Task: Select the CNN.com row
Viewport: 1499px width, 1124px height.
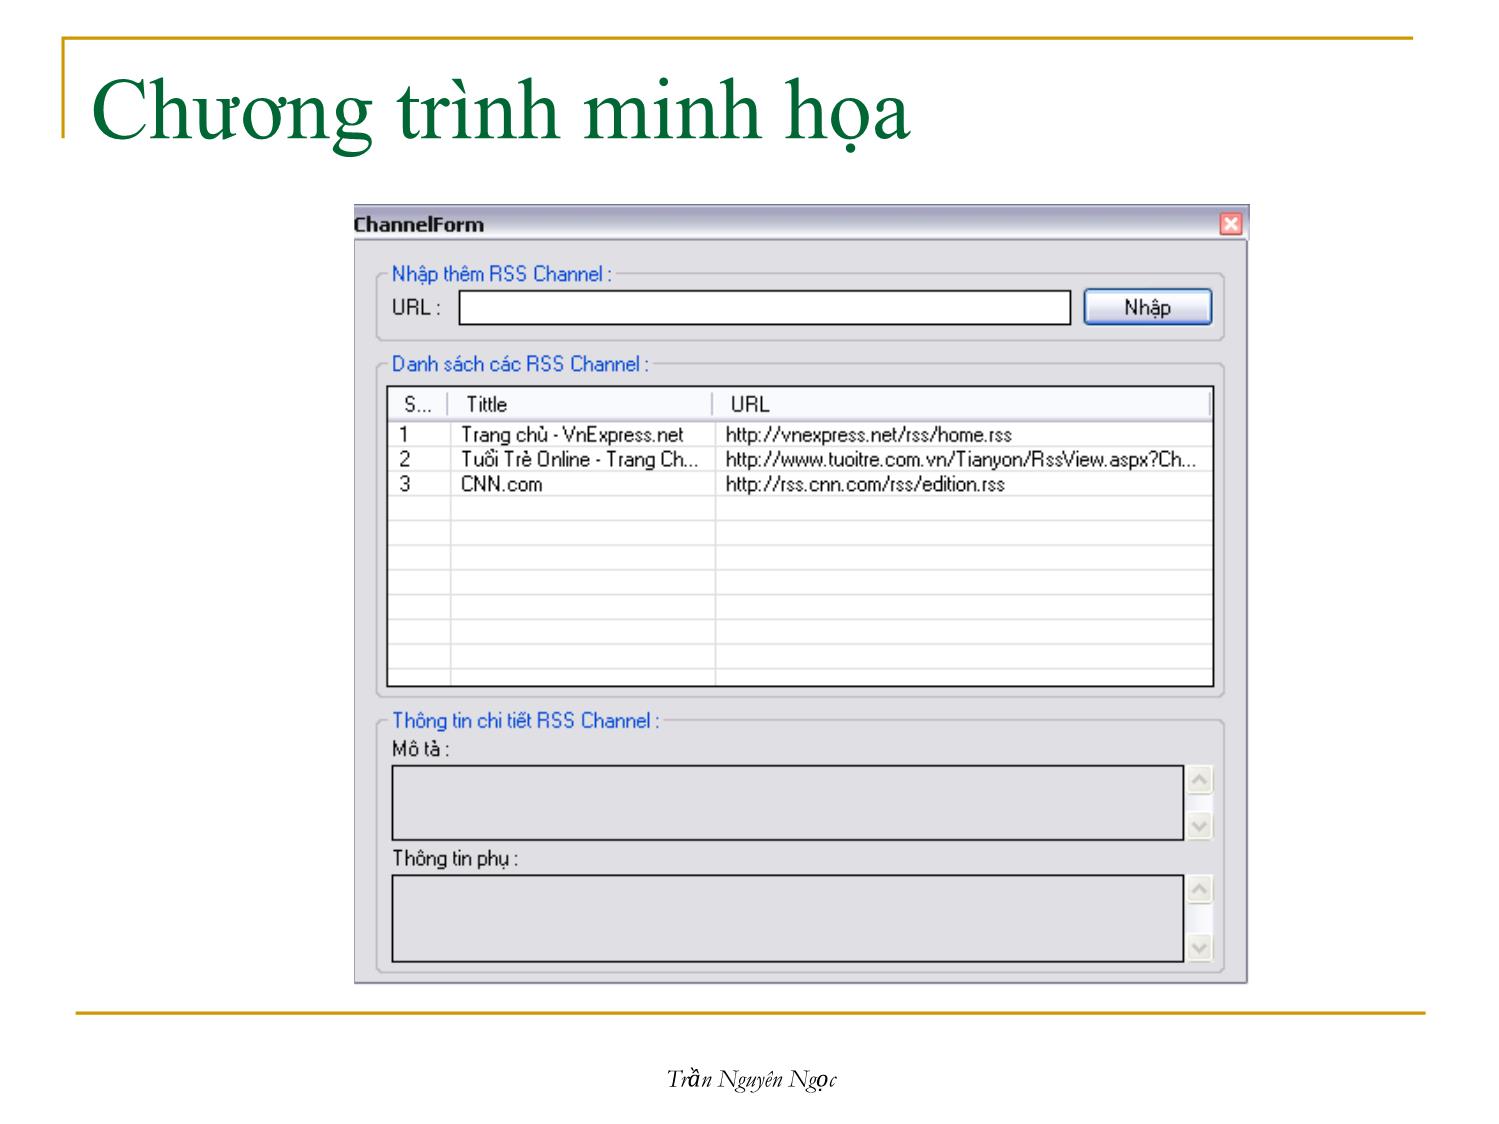Action: point(800,484)
